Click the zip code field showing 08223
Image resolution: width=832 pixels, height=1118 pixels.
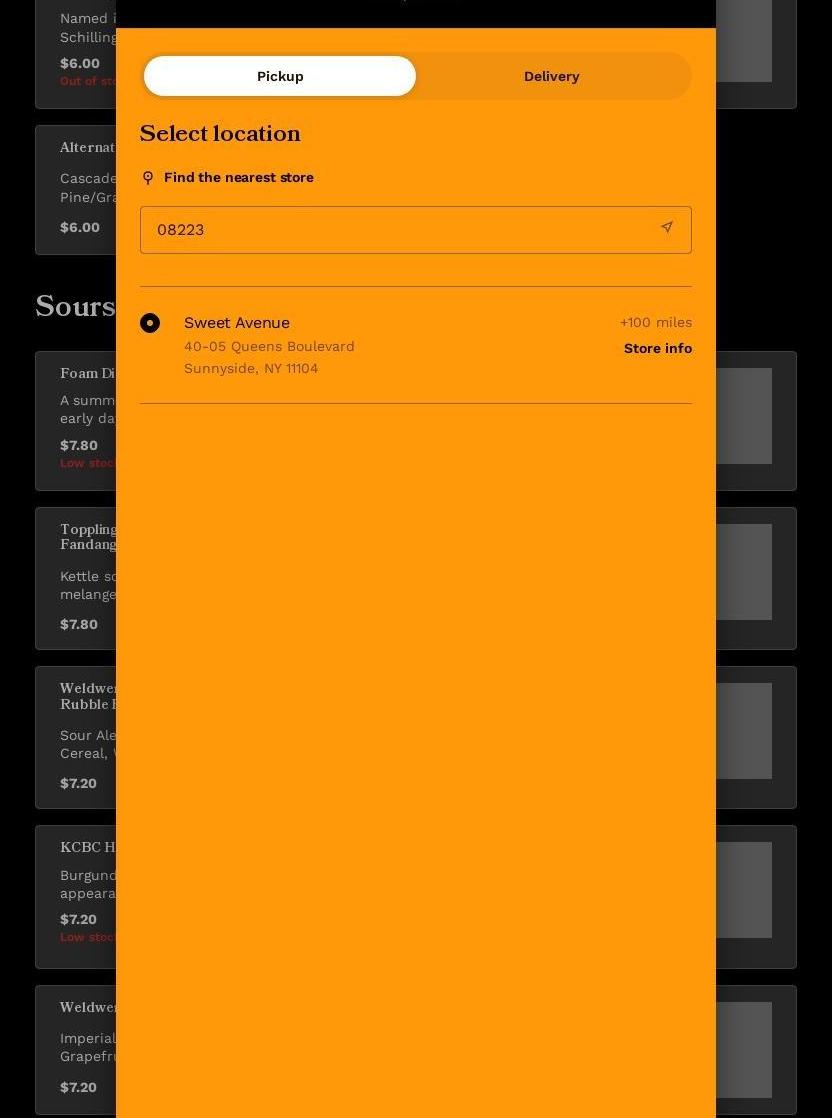(416, 230)
